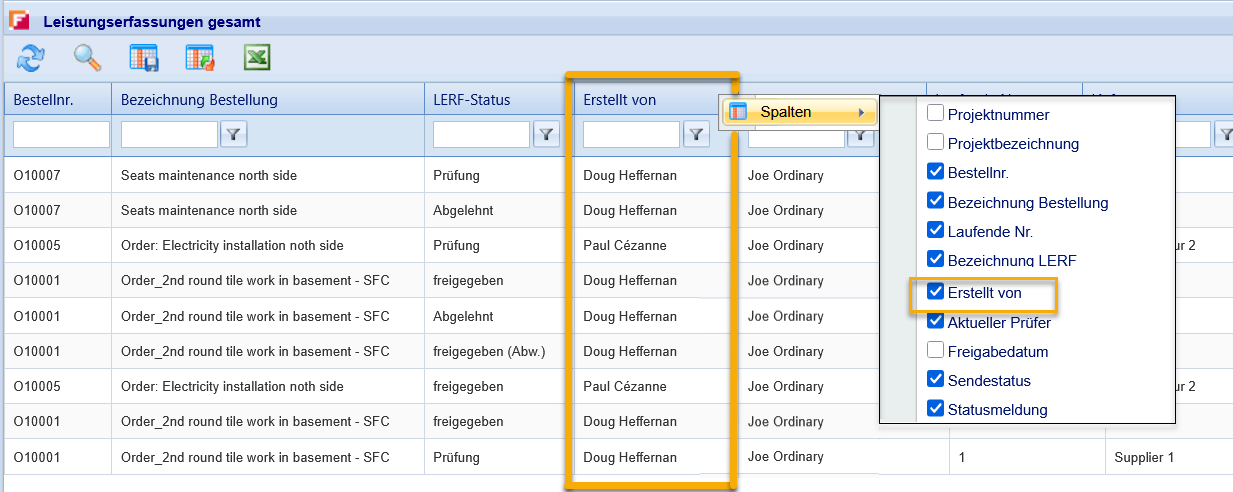Export the list with the Excel icon
Screen dimensions: 1233x492
pos(258,59)
